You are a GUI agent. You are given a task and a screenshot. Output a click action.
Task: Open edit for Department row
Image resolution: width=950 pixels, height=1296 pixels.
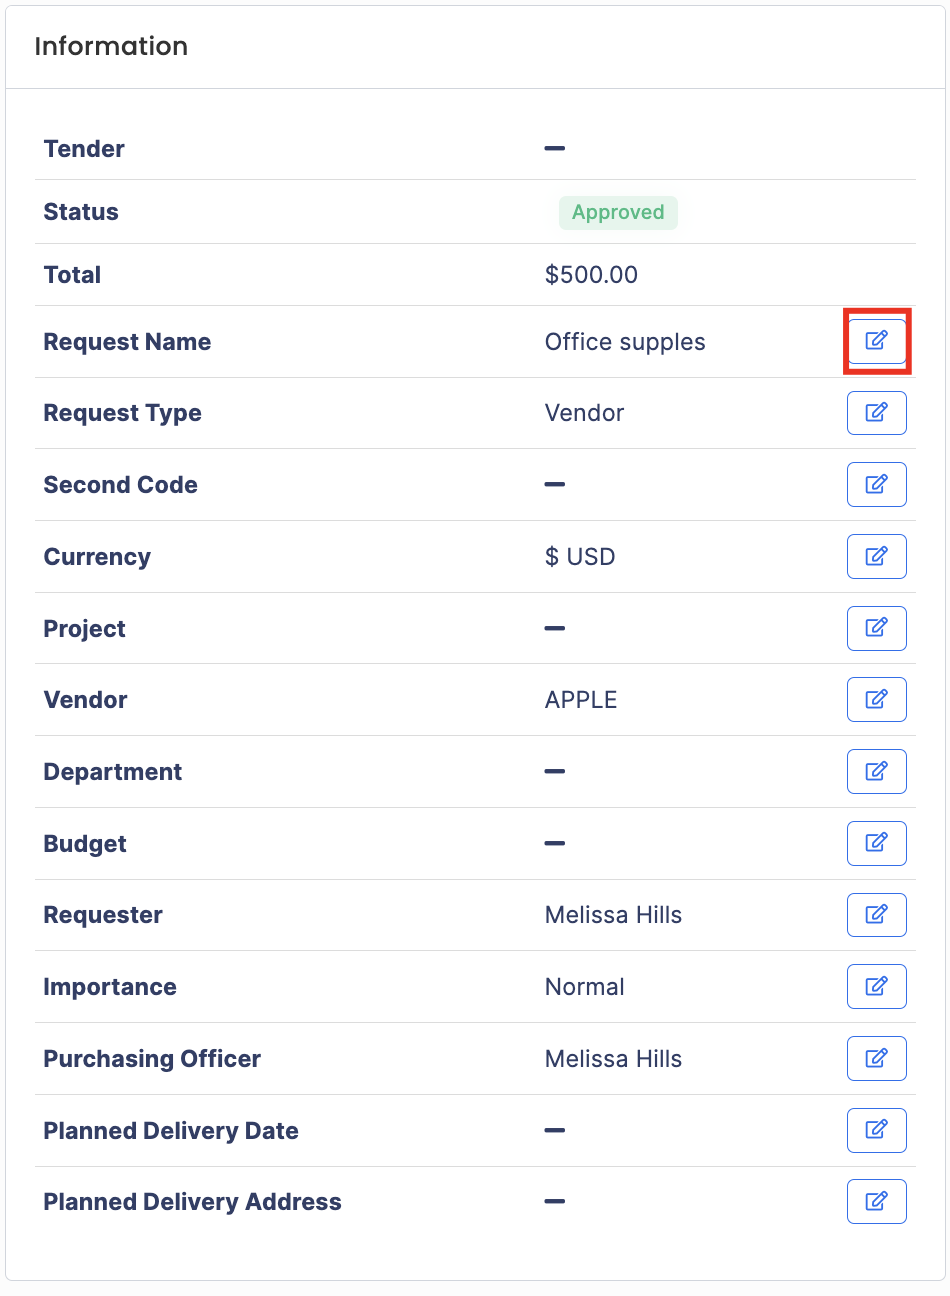click(x=877, y=772)
